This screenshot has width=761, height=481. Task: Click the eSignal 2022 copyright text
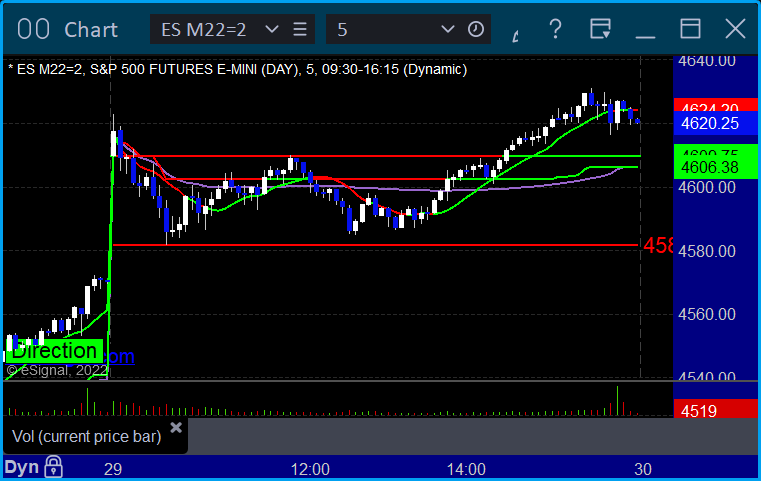pos(57,370)
